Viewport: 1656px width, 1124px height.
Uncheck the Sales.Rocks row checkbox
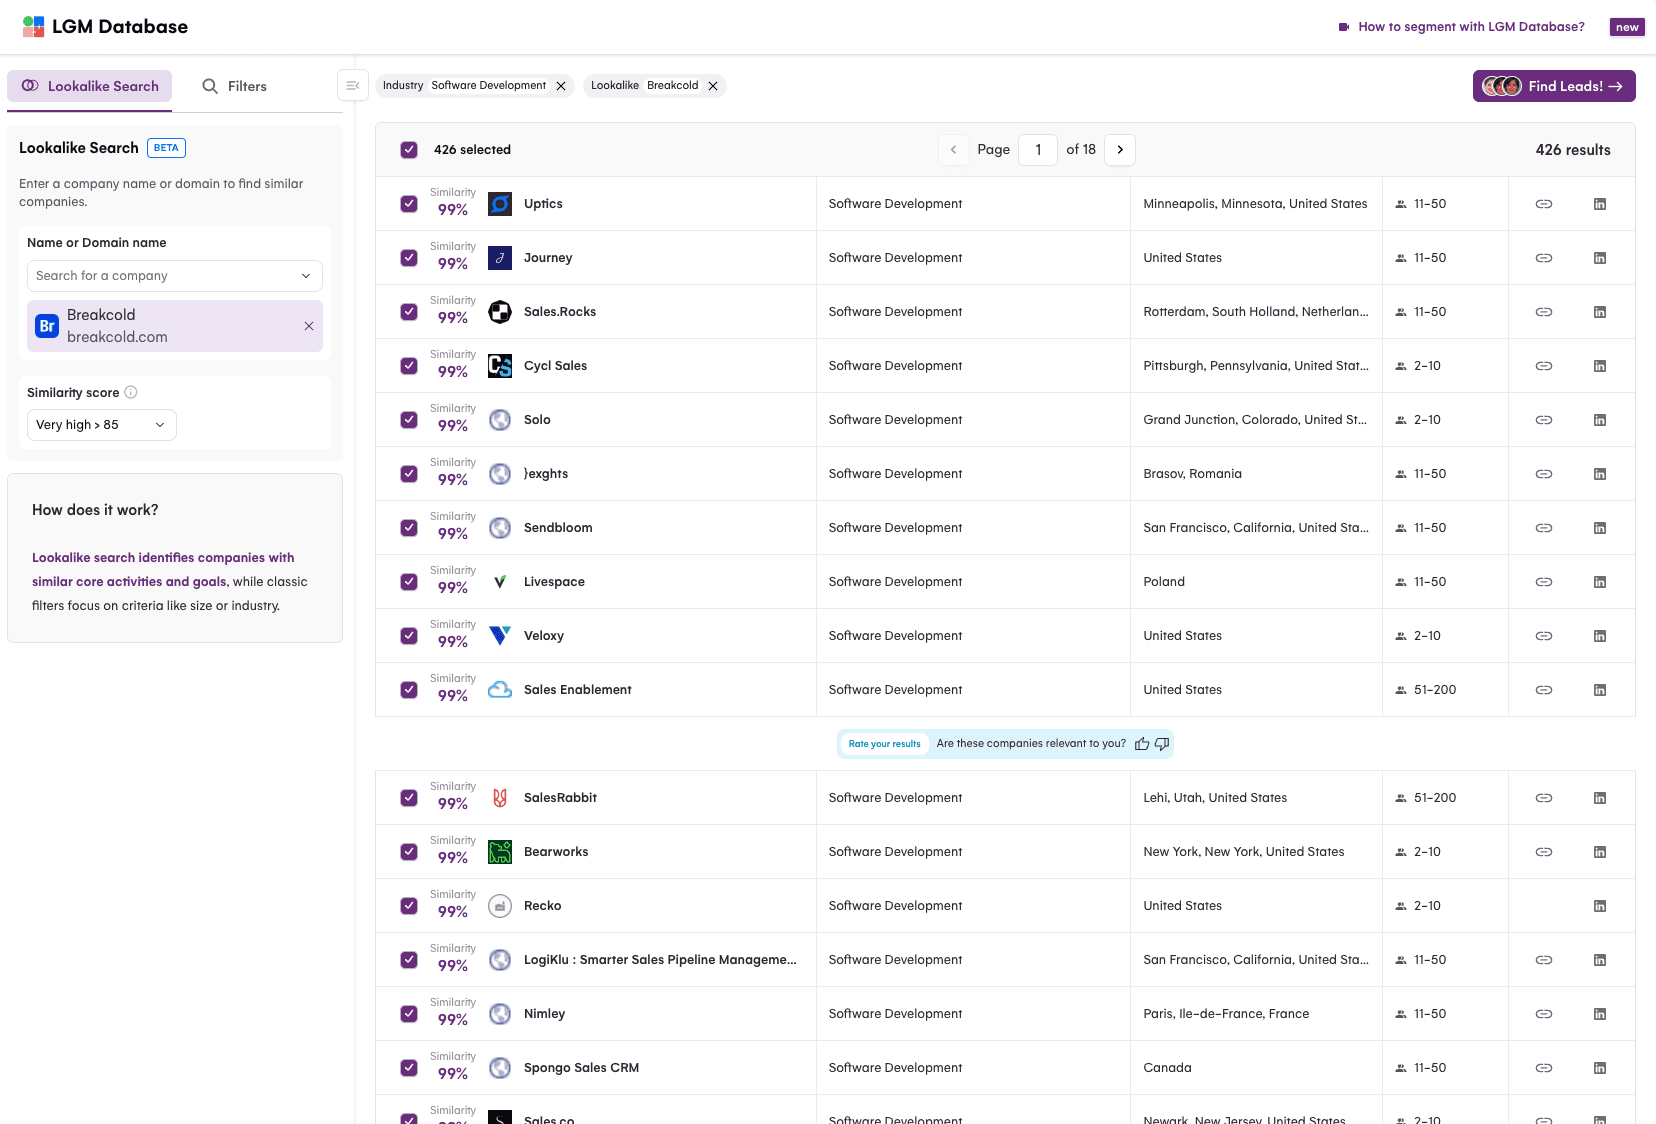tap(409, 312)
